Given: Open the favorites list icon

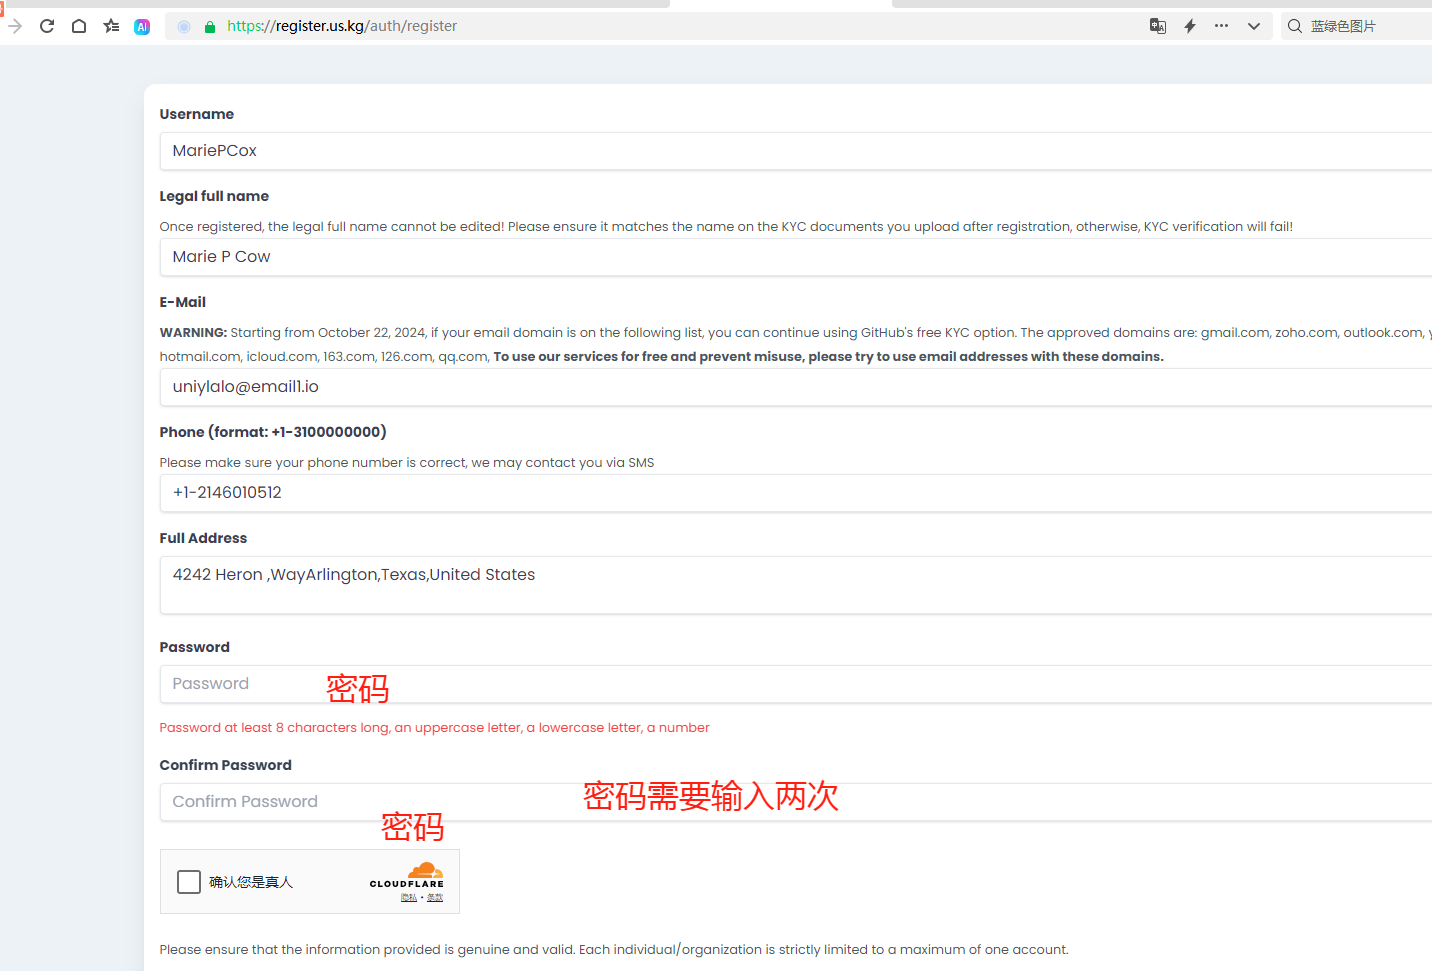Looking at the screenshot, I should [x=111, y=26].
